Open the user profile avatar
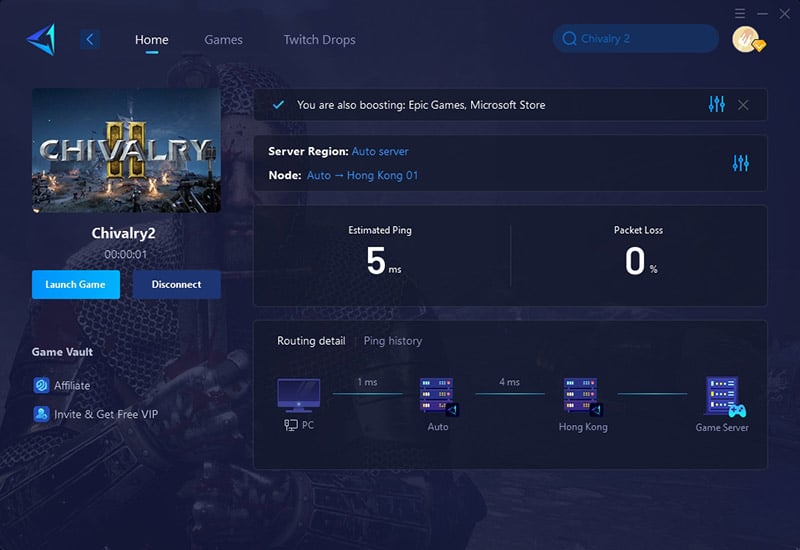 [x=747, y=39]
